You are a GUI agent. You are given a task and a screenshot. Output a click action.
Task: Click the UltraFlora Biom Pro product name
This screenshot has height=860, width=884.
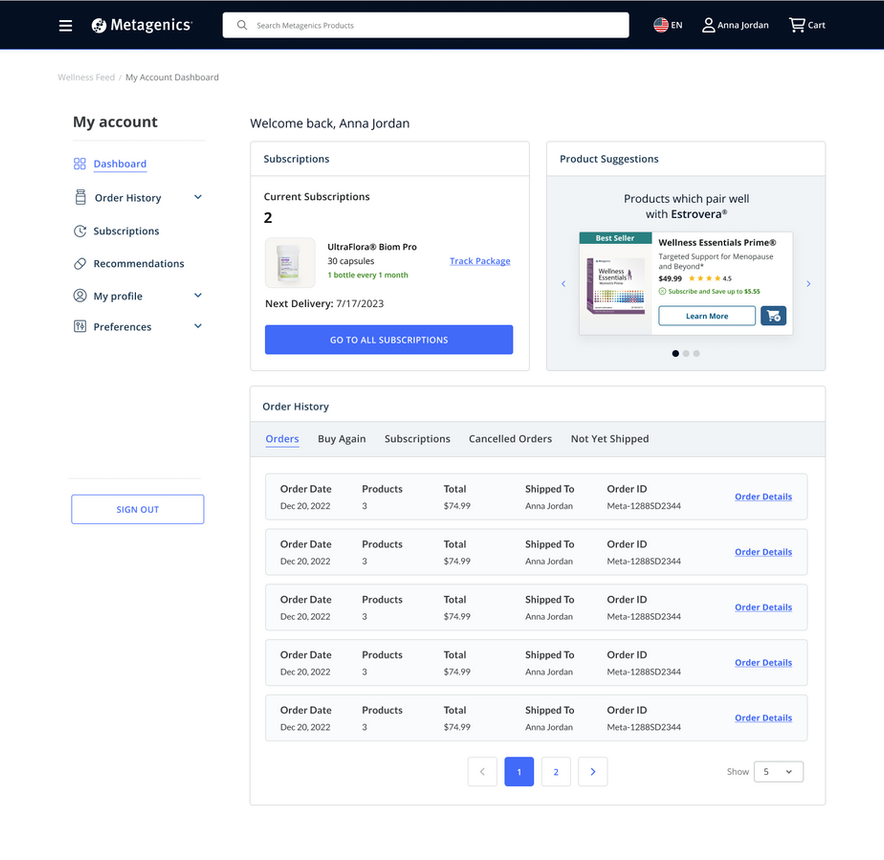tap(372, 247)
